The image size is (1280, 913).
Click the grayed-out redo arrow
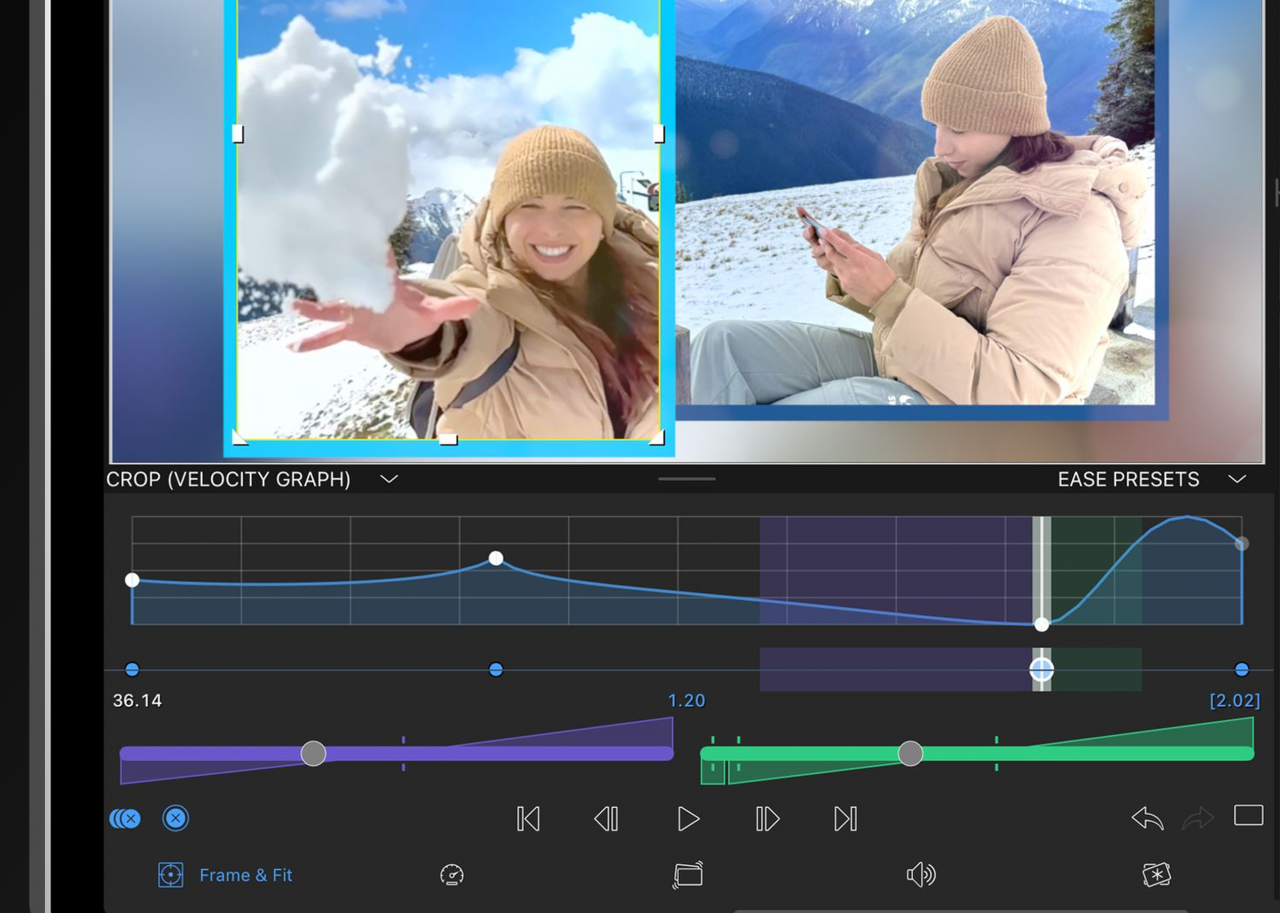[x=1196, y=819]
